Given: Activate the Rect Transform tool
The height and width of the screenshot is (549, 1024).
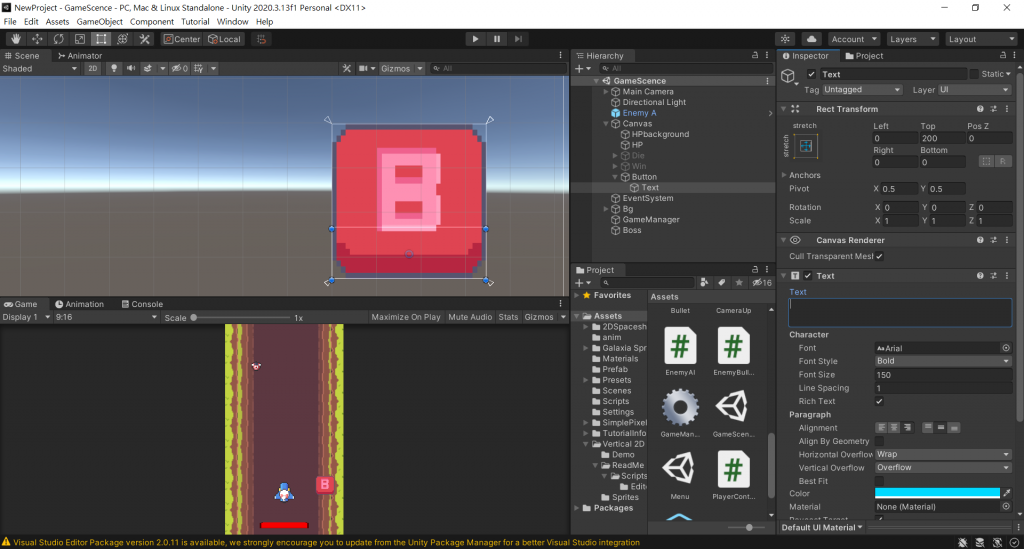Looking at the screenshot, I should 101,39.
